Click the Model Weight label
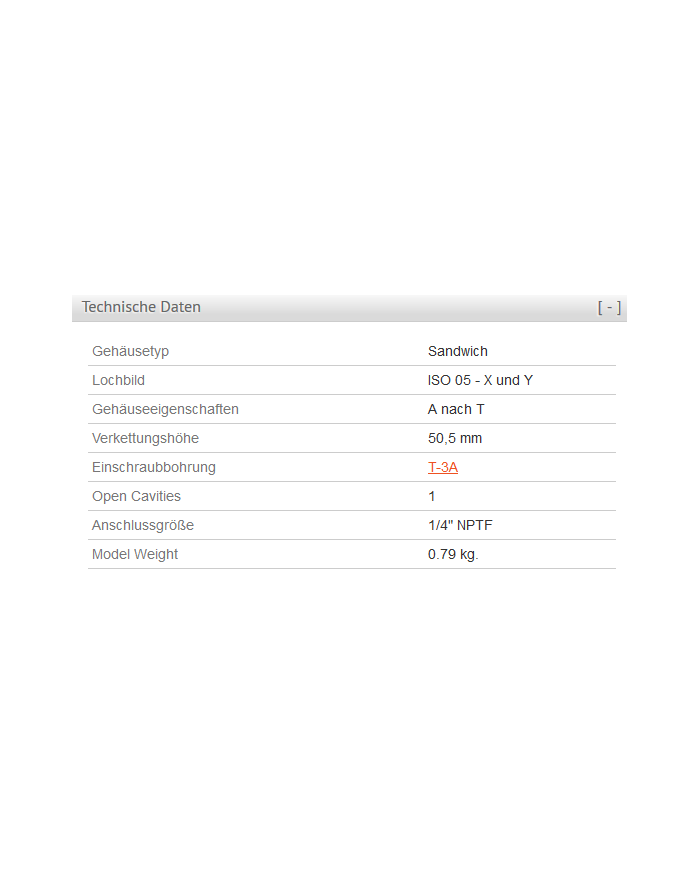700x869 pixels. 135,554
